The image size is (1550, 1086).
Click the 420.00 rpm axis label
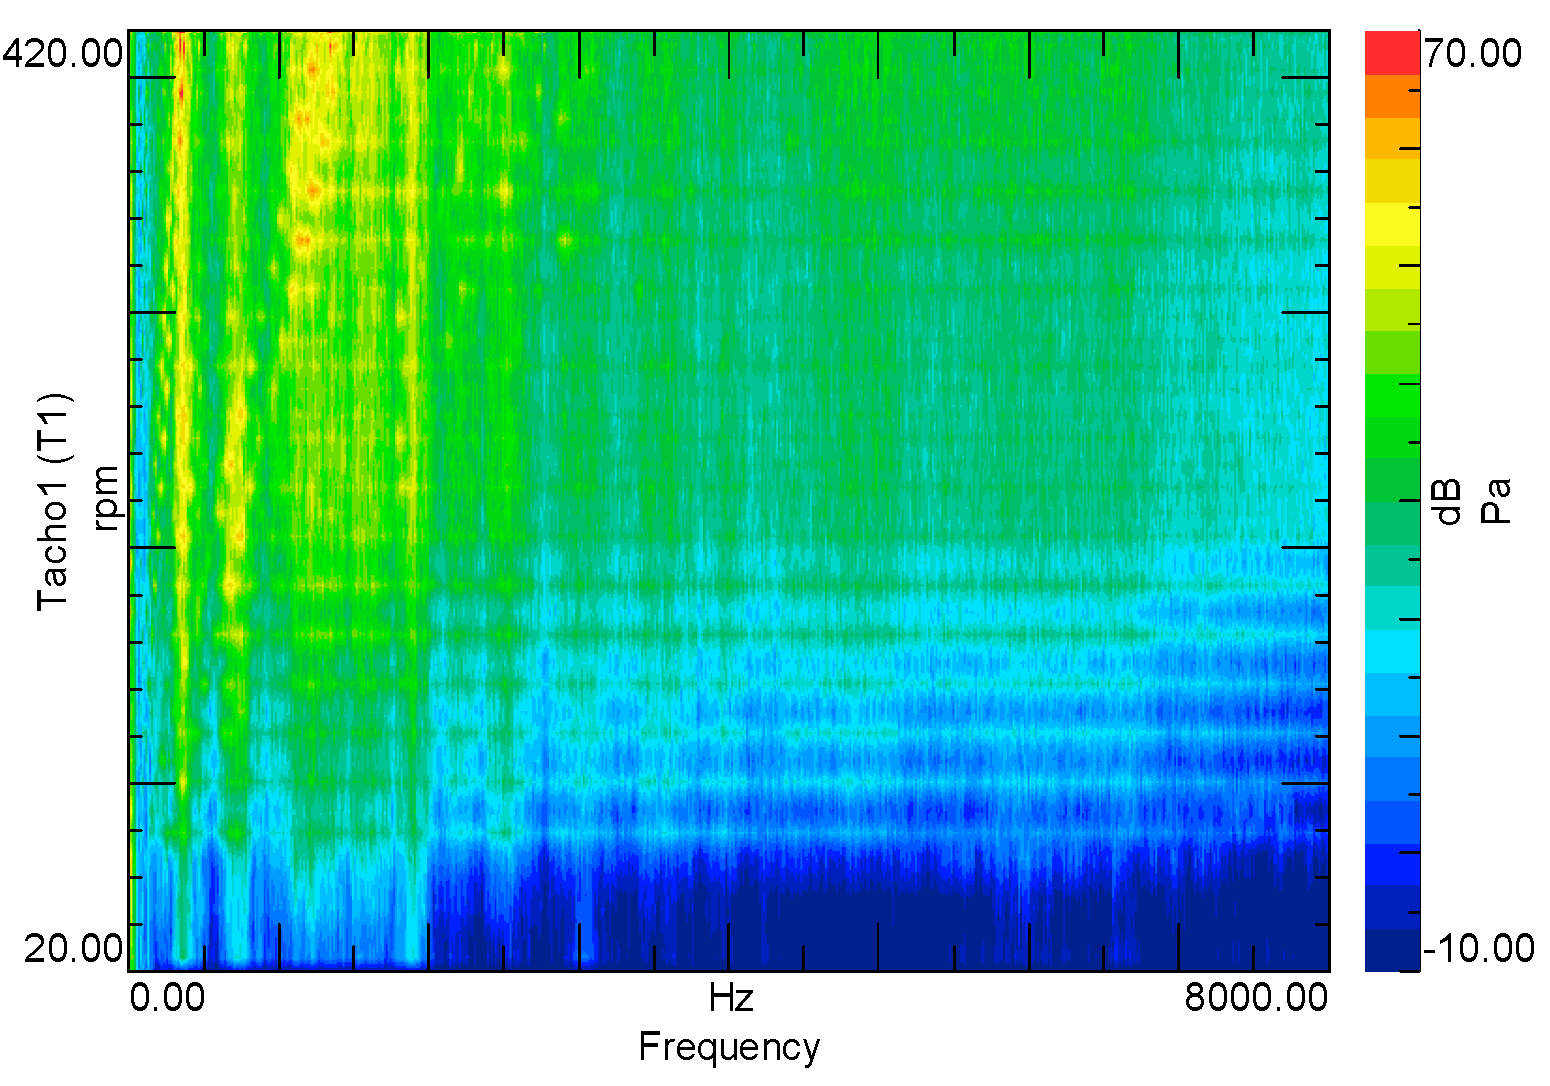pos(64,52)
